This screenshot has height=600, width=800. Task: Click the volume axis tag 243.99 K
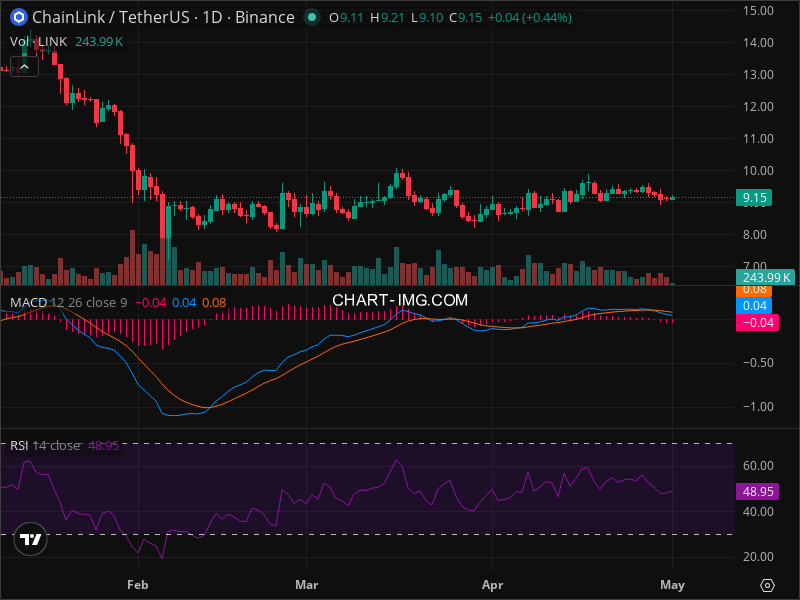pos(766,278)
